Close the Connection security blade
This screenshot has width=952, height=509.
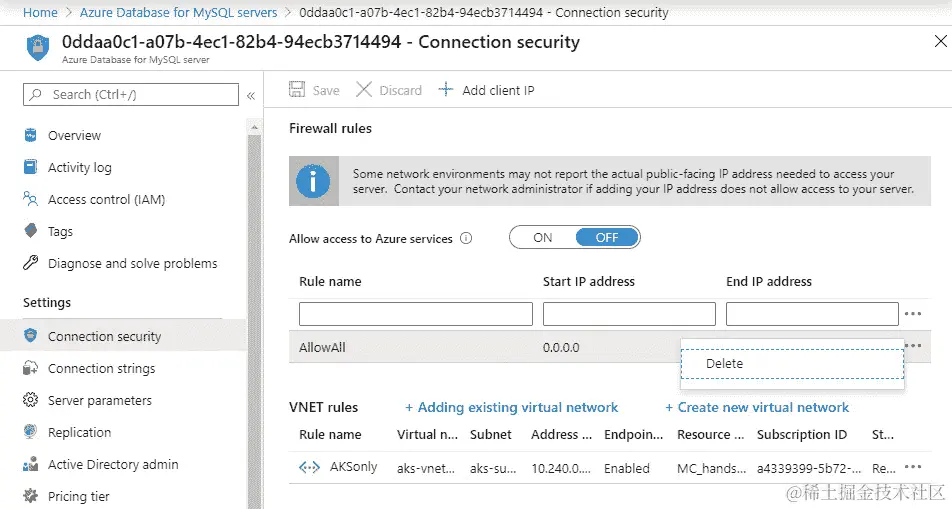(940, 41)
